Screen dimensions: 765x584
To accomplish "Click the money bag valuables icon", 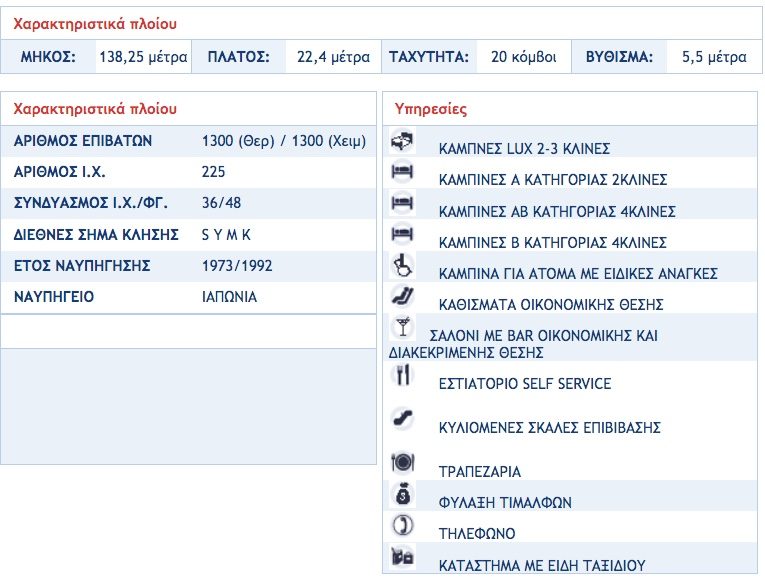I will click(x=403, y=494).
